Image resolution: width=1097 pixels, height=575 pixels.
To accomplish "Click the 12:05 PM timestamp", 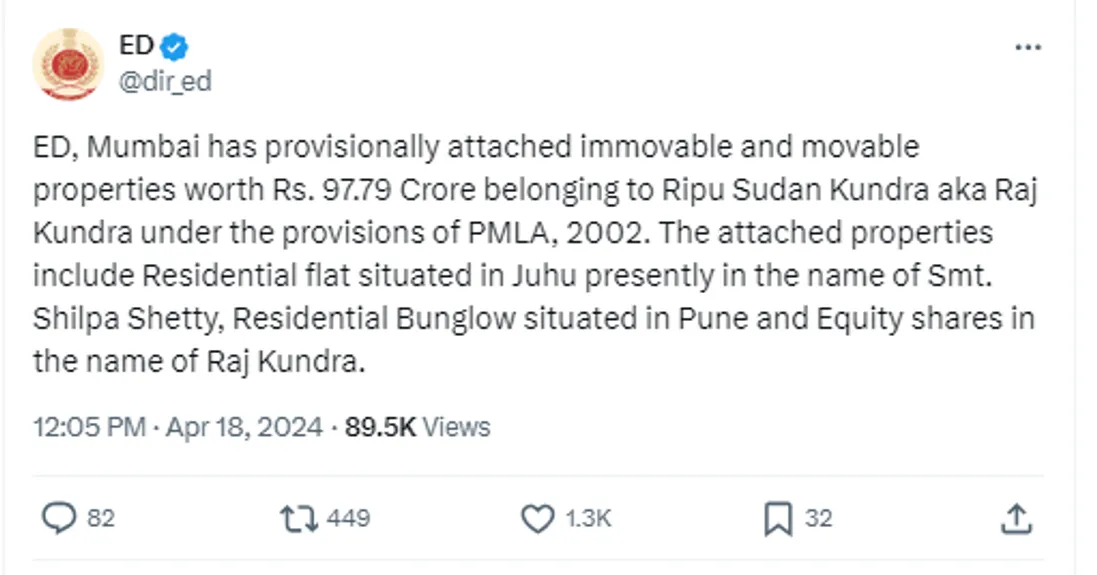I will [x=90, y=428].
